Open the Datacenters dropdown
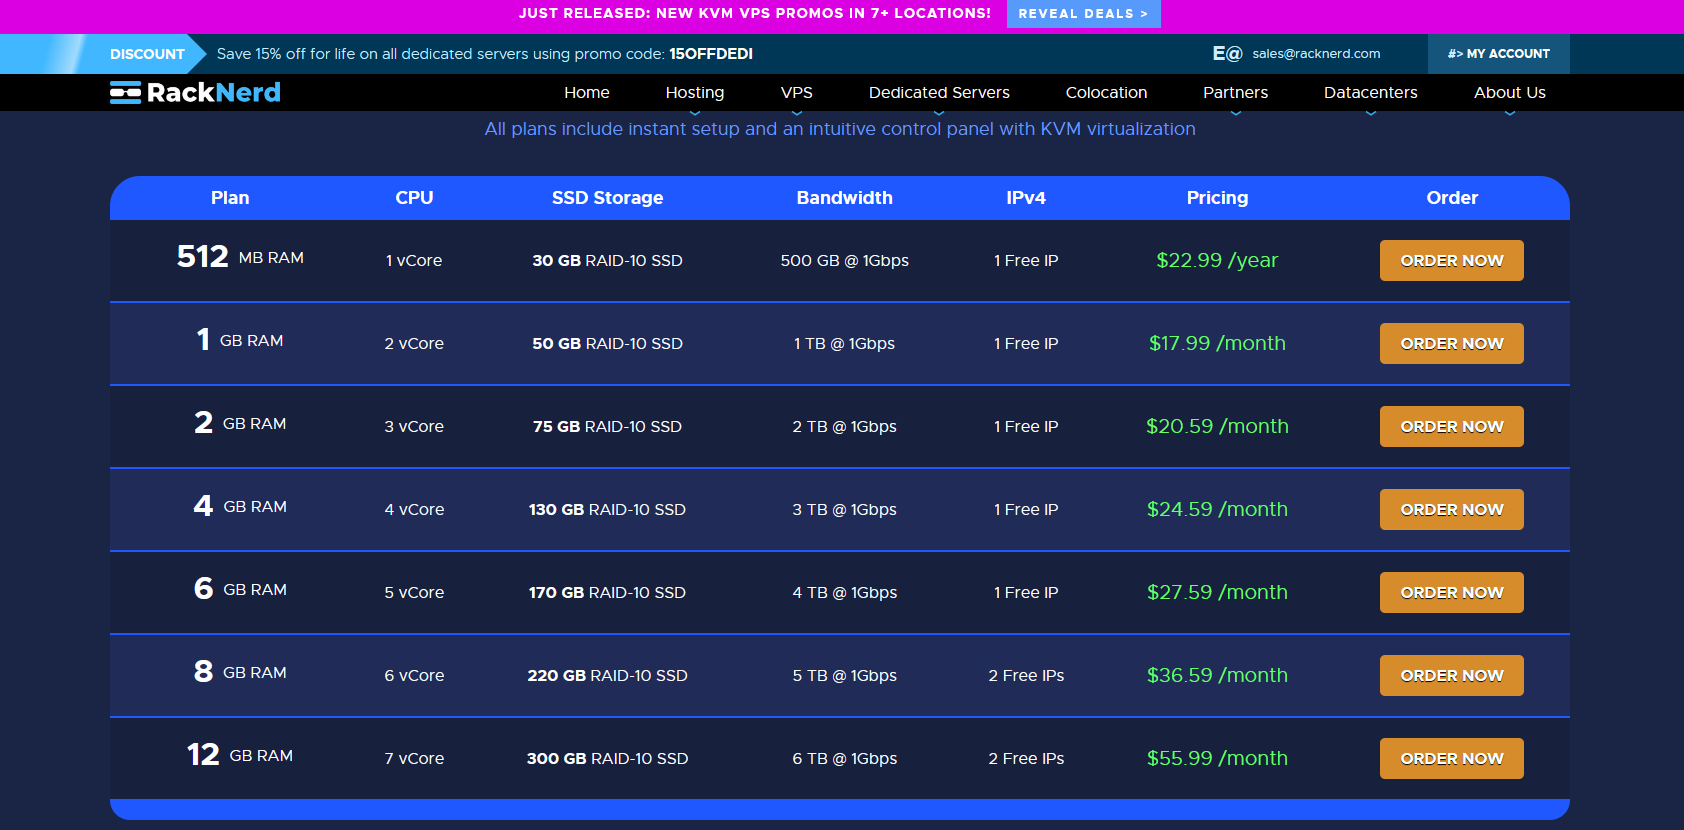1684x830 pixels. tap(1371, 93)
